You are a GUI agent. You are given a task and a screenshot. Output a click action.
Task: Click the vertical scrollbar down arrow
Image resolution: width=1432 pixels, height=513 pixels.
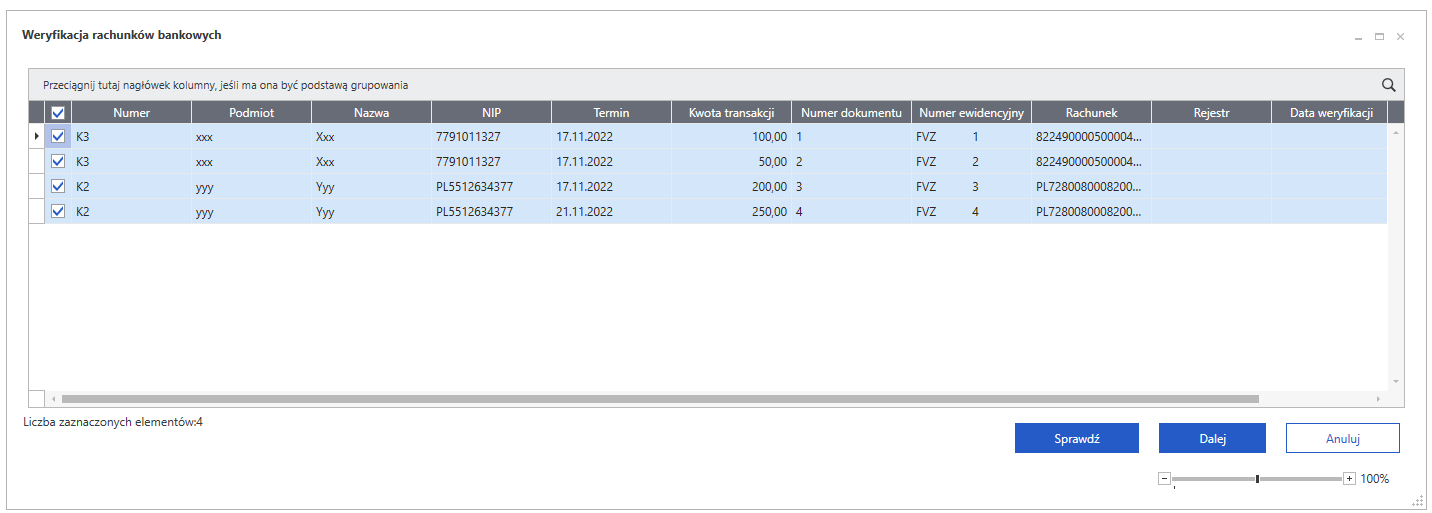(1396, 381)
